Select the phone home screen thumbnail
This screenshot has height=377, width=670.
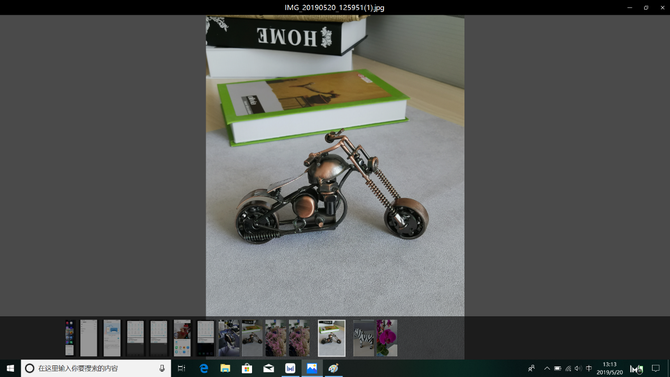(x=69, y=338)
